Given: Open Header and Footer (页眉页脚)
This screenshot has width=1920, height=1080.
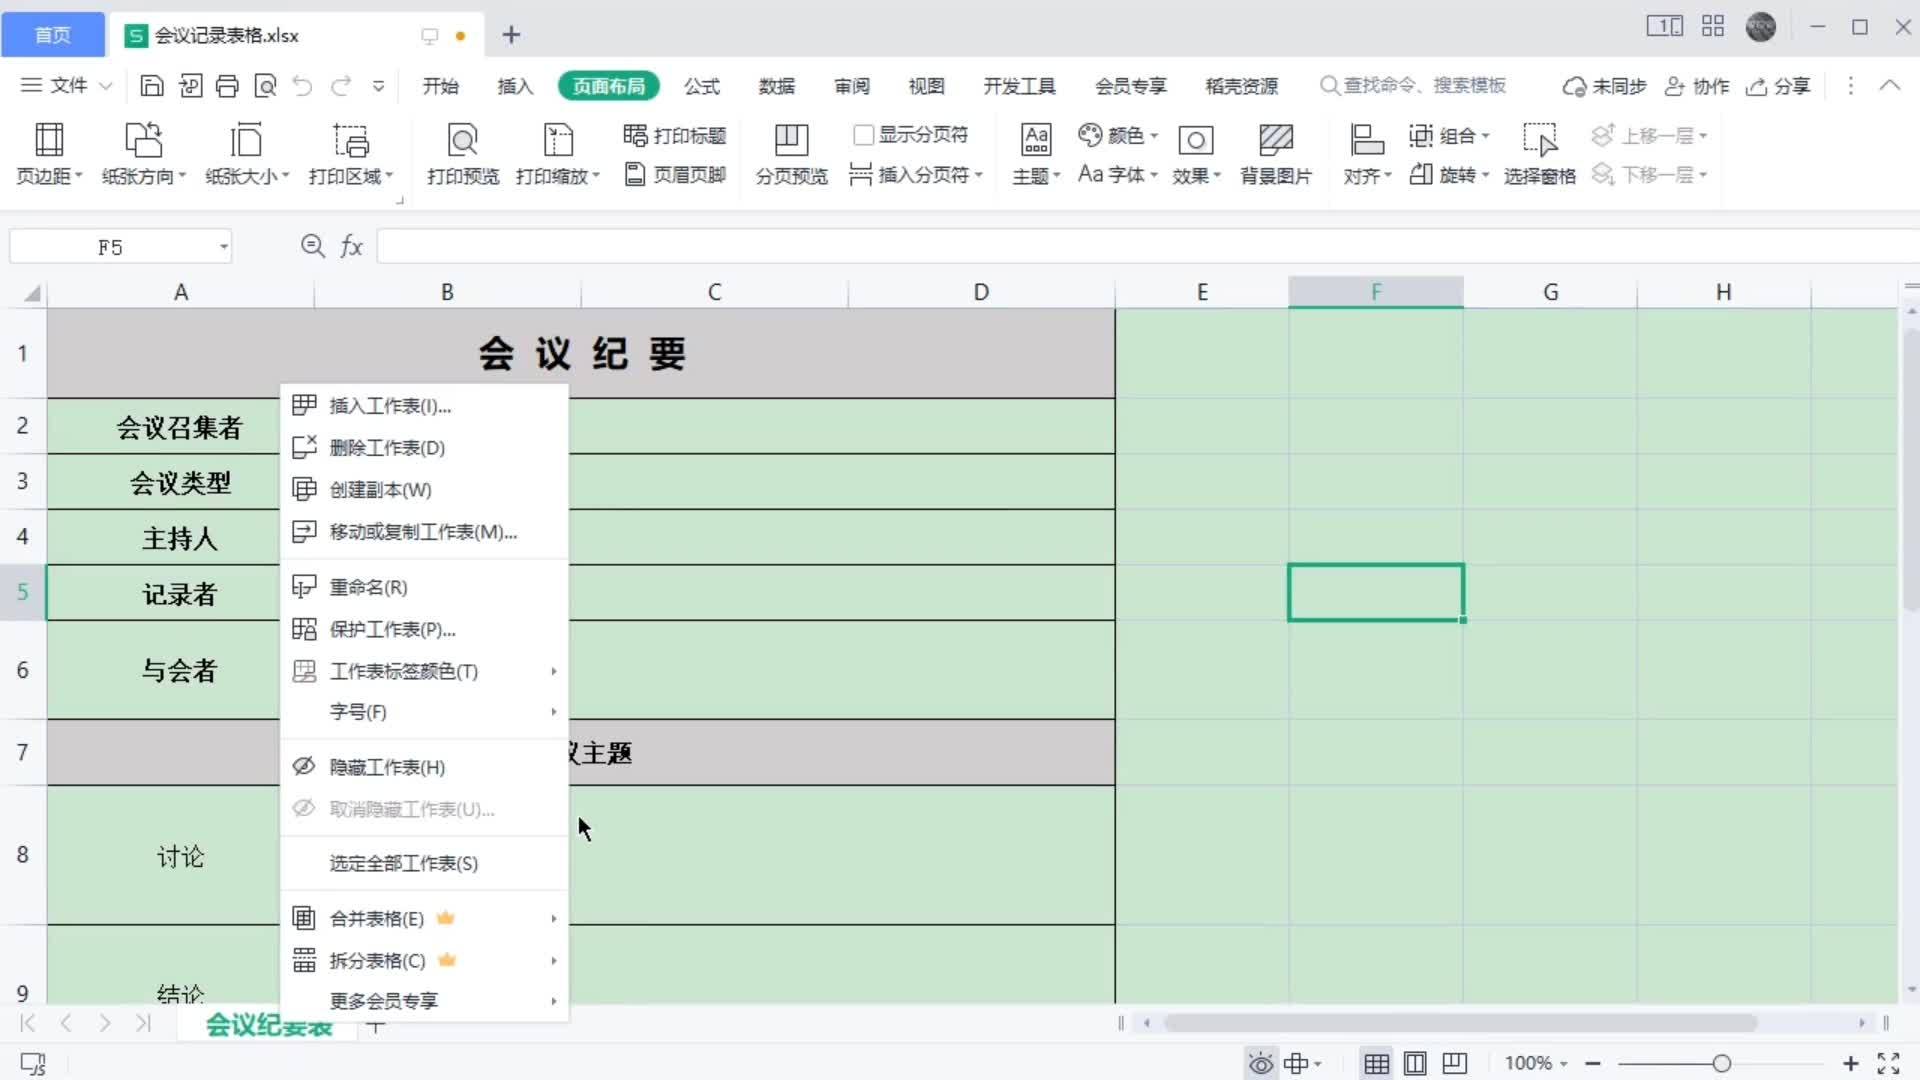Looking at the screenshot, I should pyautogui.click(x=675, y=175).
